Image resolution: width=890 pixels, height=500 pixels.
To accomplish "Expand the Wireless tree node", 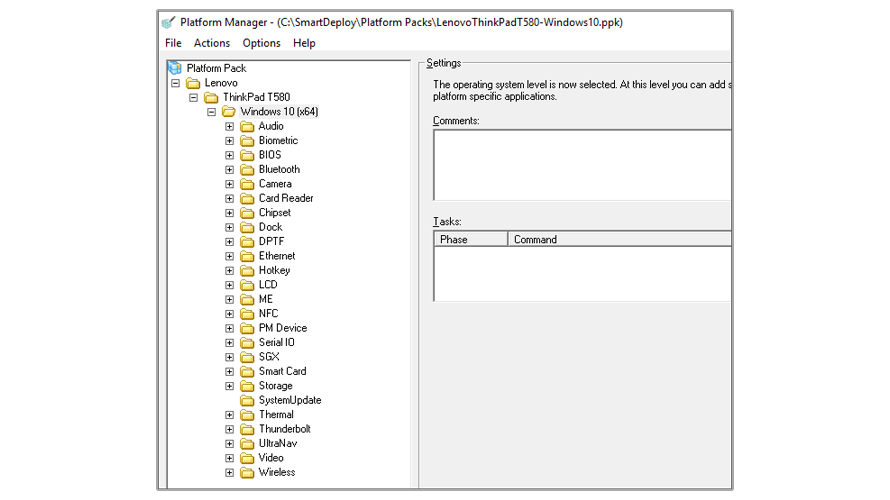I will [229, 472].
